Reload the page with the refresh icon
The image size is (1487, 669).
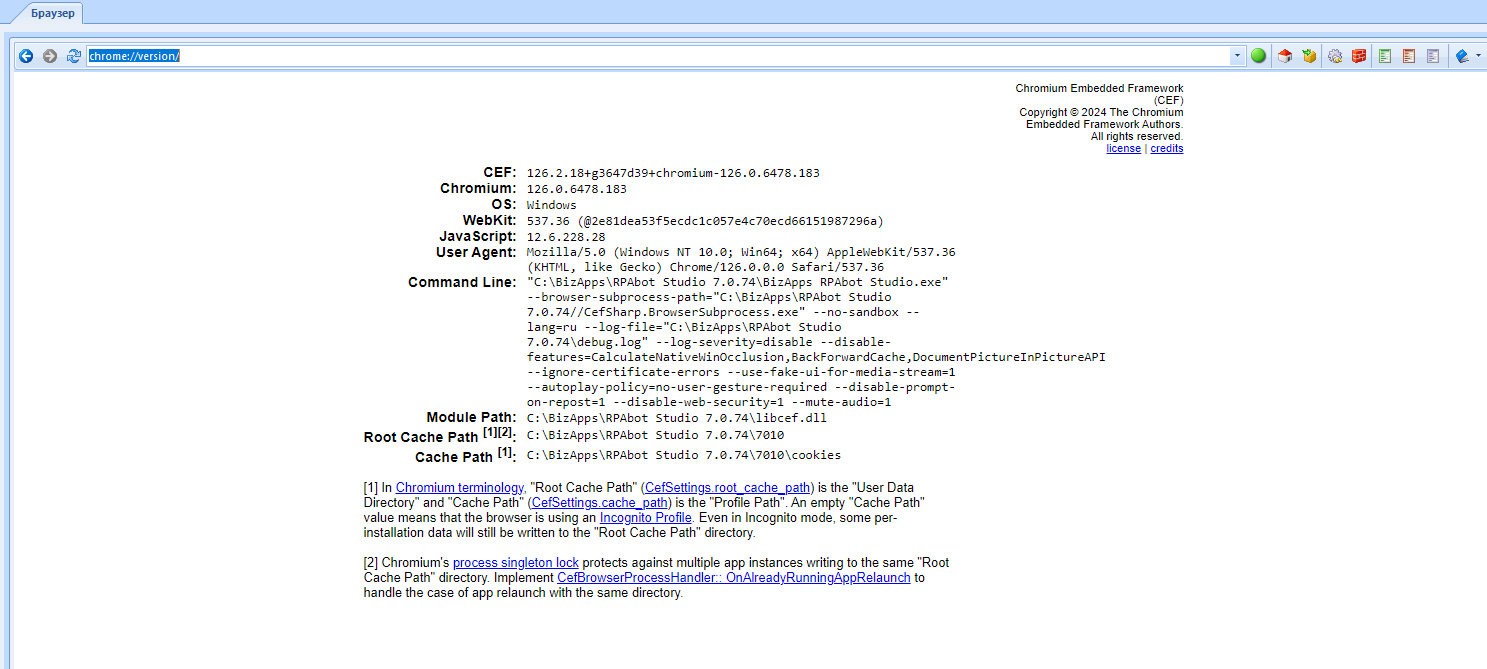tap(74, 56)
